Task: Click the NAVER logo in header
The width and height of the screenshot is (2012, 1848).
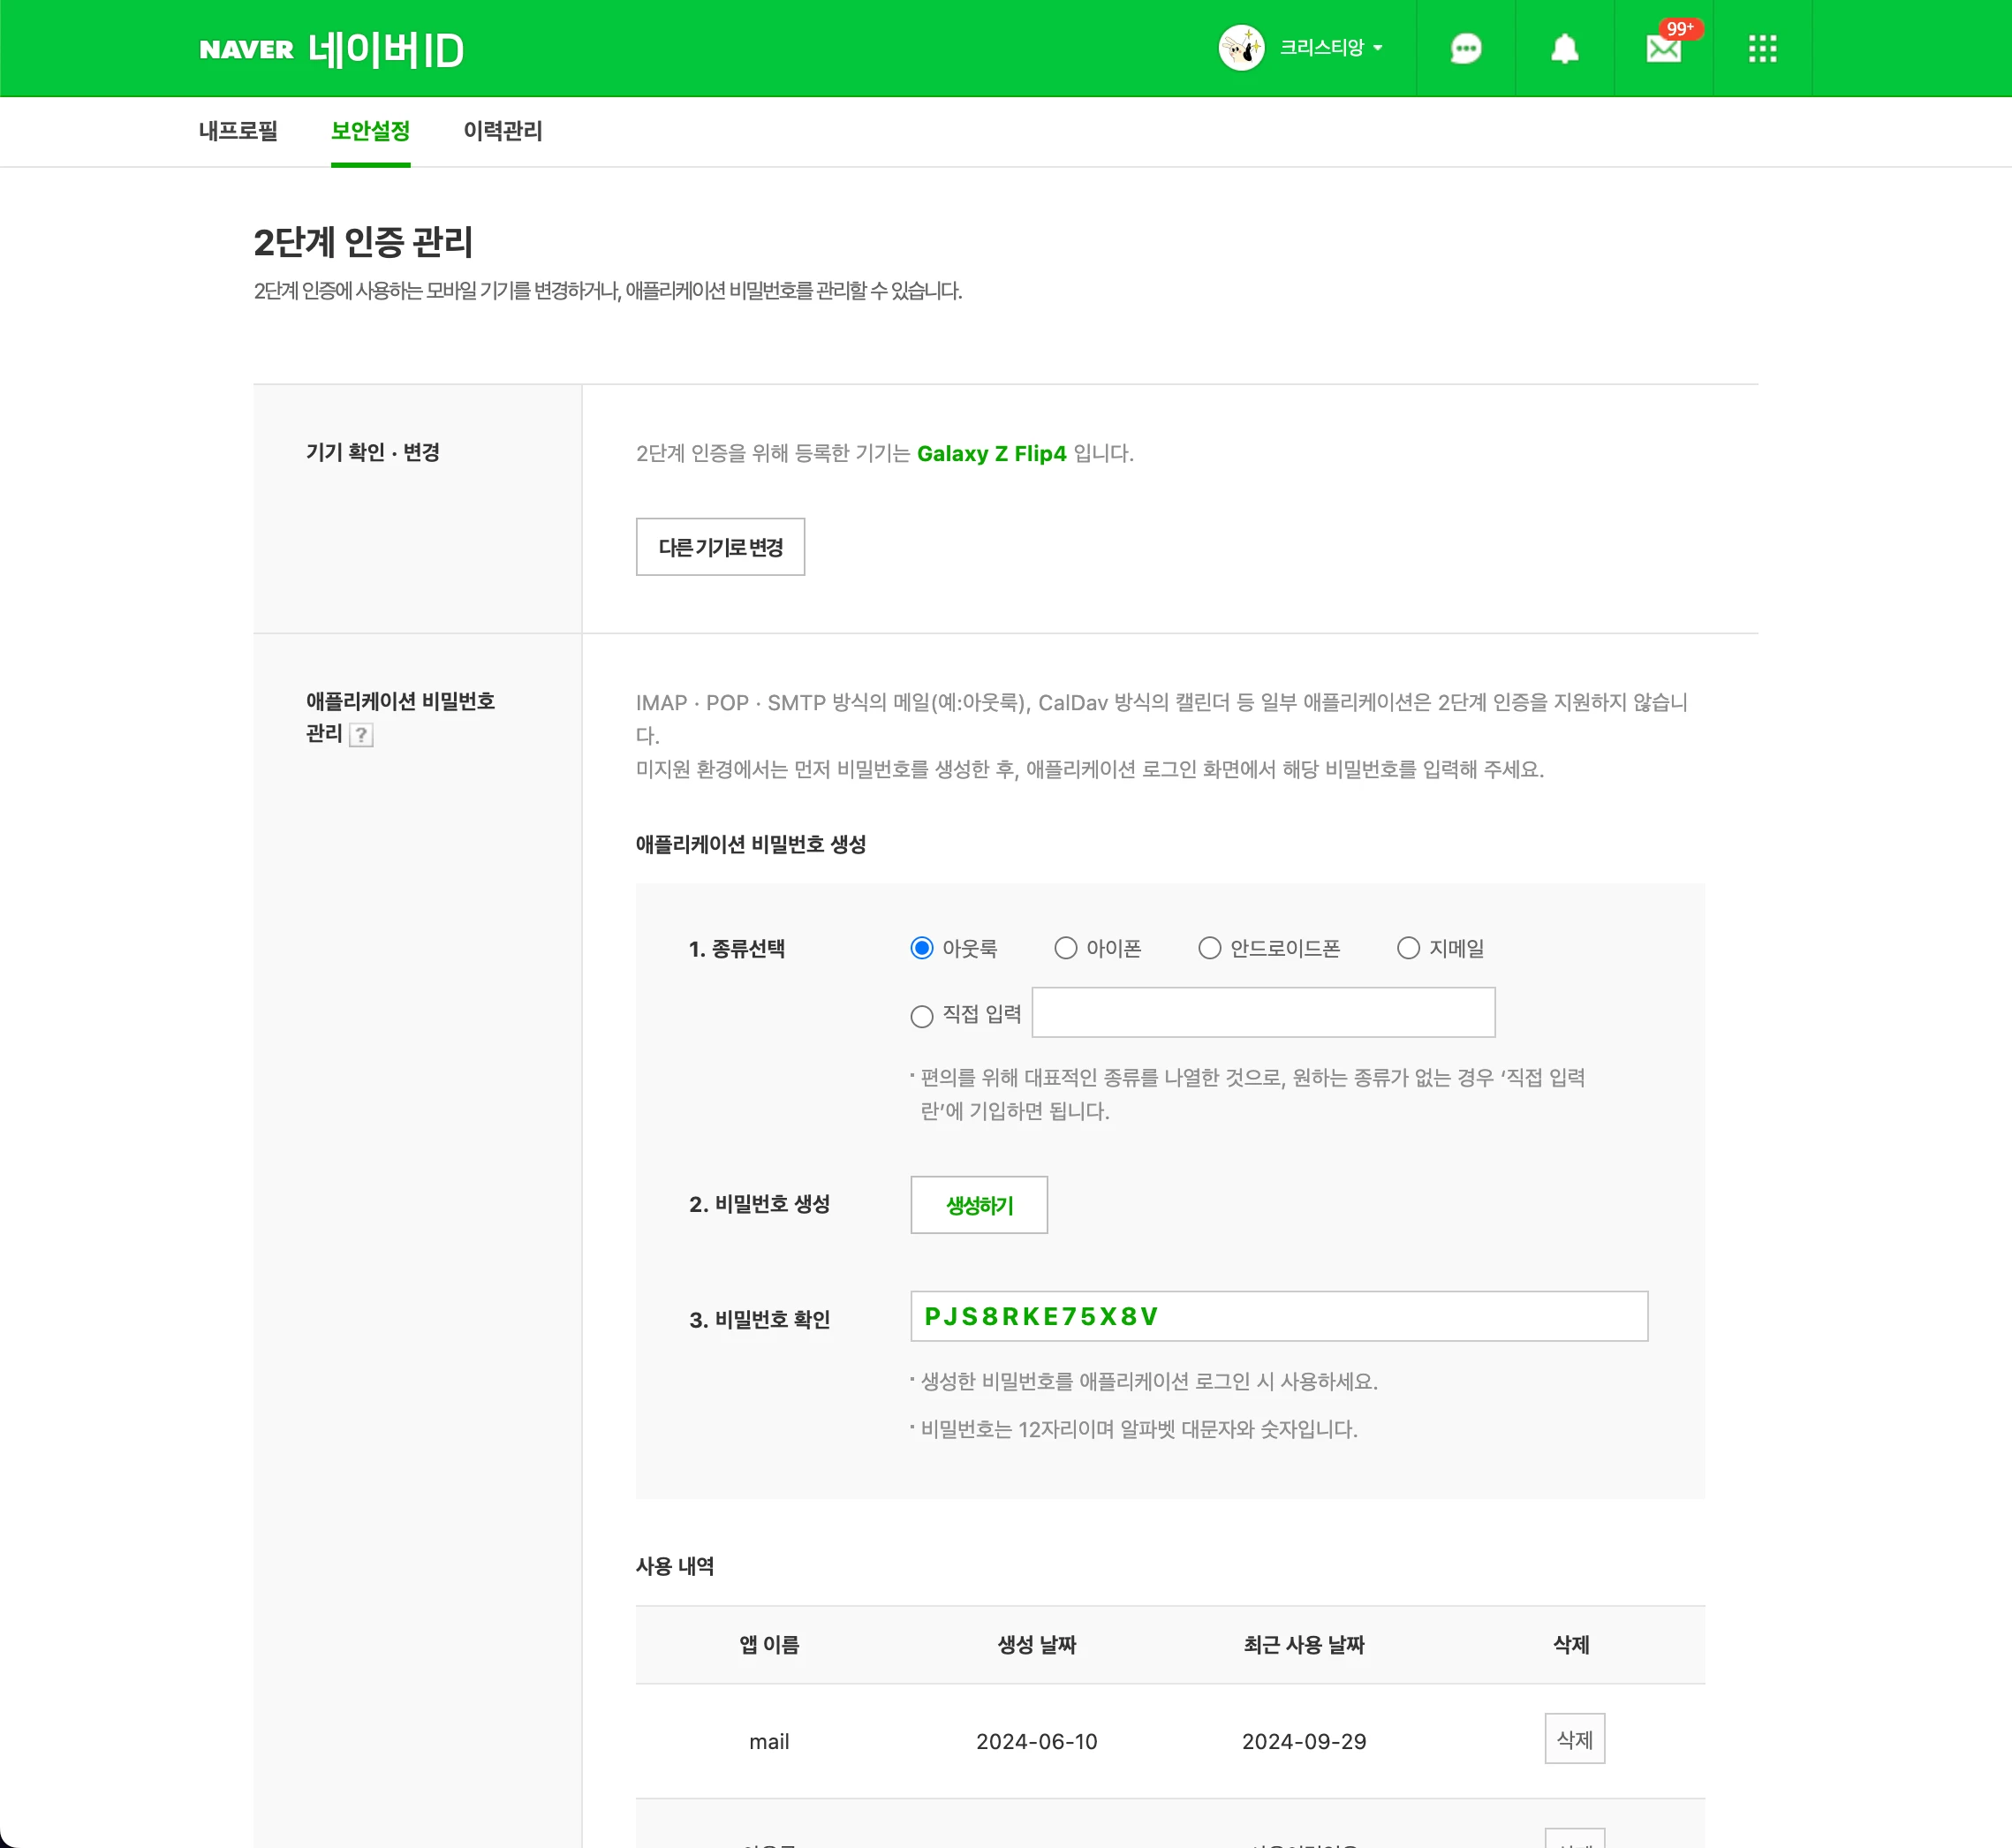Action: (246, 49)
